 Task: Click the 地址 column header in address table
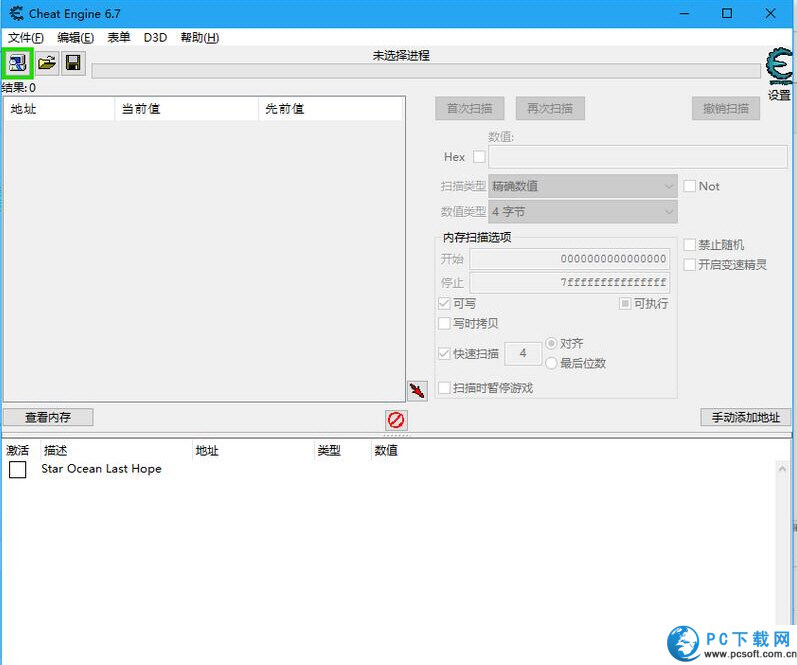[x=253, y=450]
